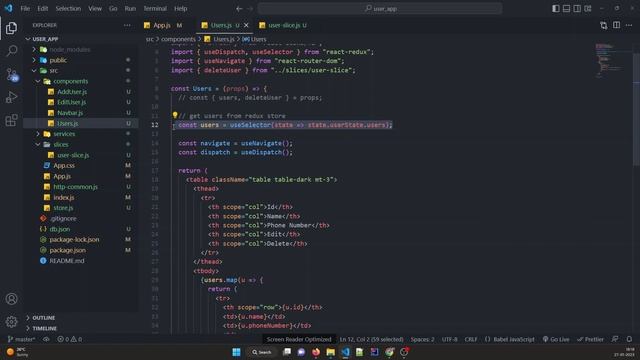Open the Run and Debug view
640x360 pixels.
tap(11, 97)
